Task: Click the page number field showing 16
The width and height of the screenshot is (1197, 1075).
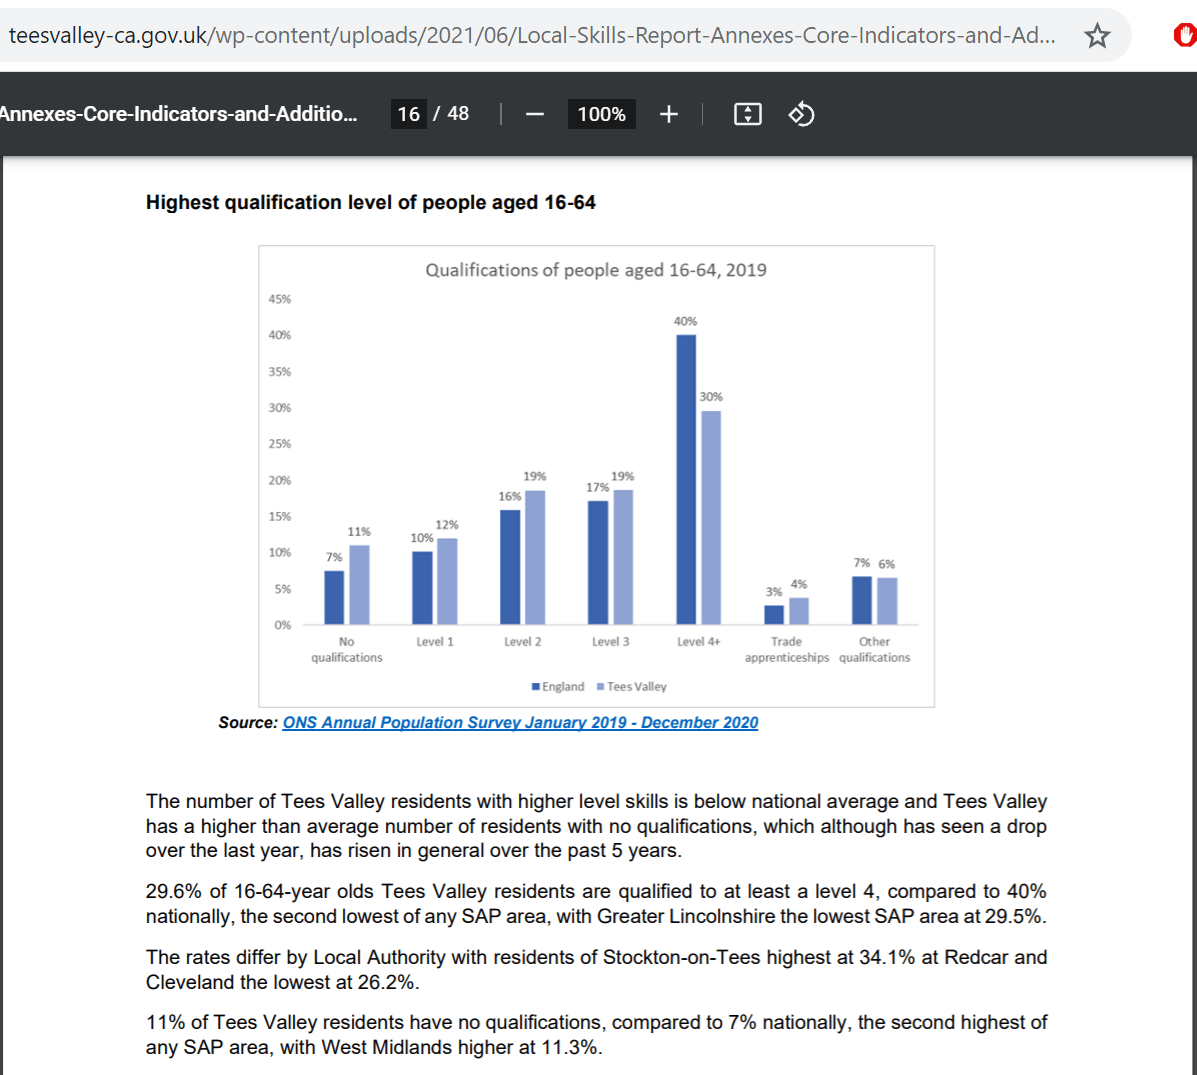Action: tap(408, 114)
